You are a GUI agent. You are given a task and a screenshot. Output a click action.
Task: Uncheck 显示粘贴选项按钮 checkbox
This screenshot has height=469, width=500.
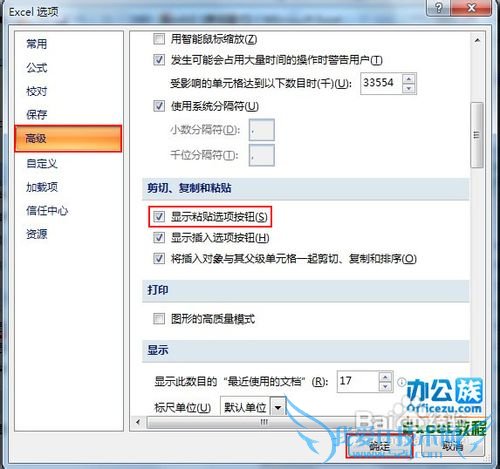point(159,217)
